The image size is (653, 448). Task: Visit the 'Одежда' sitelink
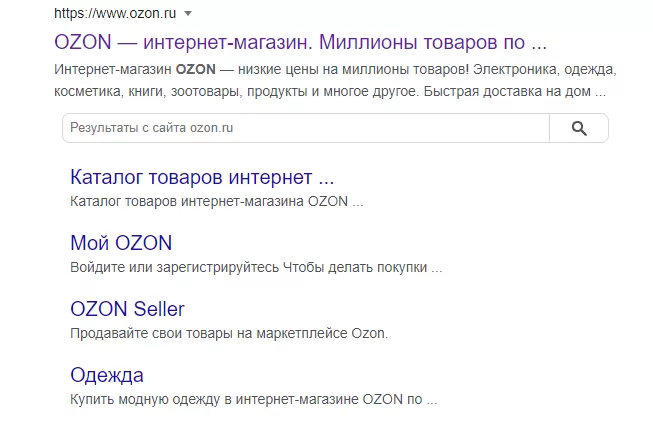point(107,375)
